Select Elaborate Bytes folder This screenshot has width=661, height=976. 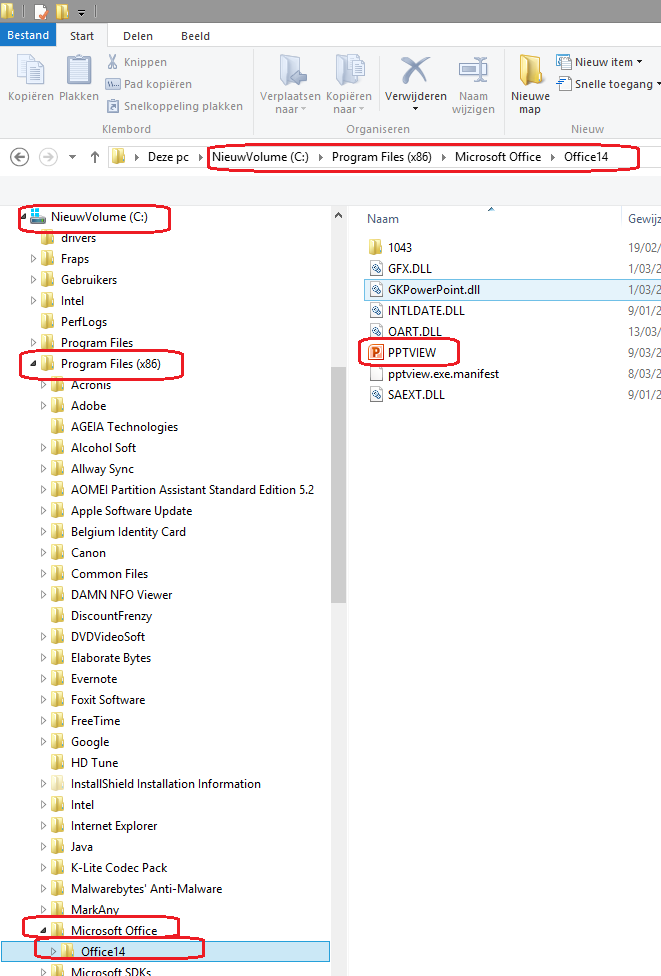(111, 658)
